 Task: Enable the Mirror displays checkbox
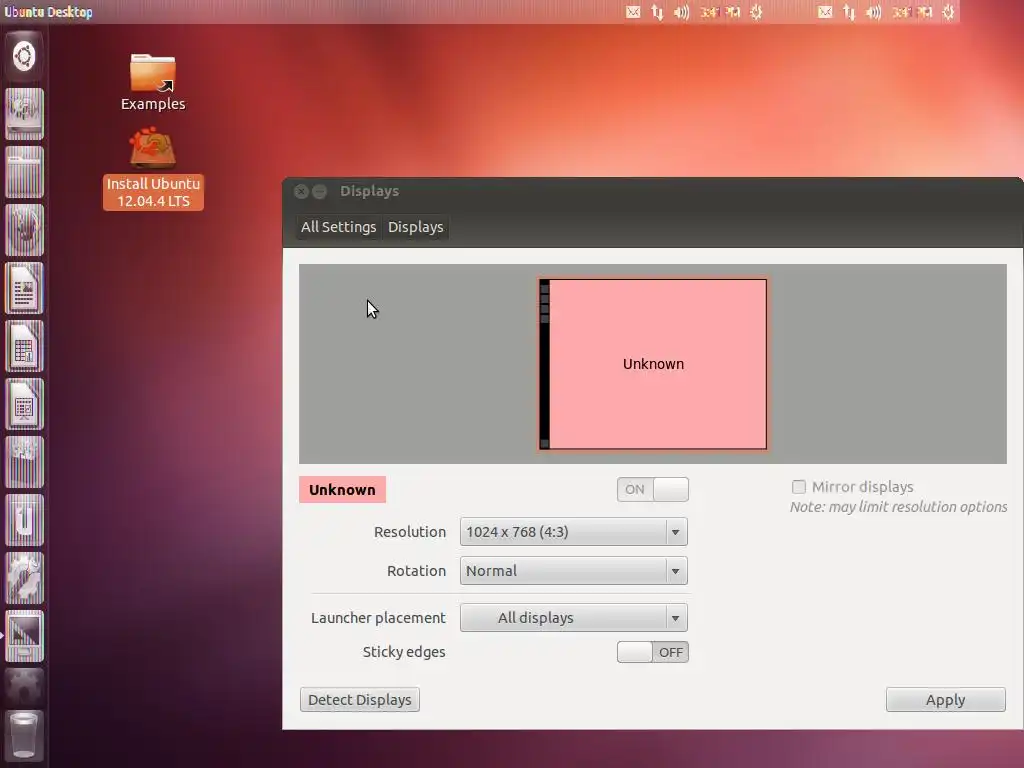(798, 487)
